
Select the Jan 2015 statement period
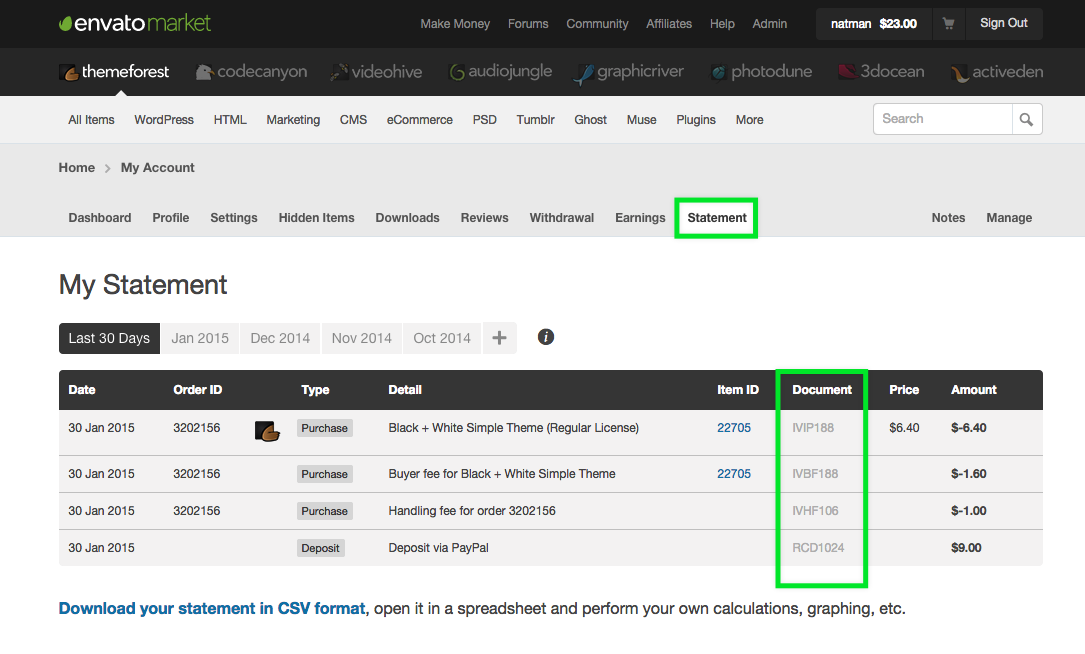(x=200, y=338)
